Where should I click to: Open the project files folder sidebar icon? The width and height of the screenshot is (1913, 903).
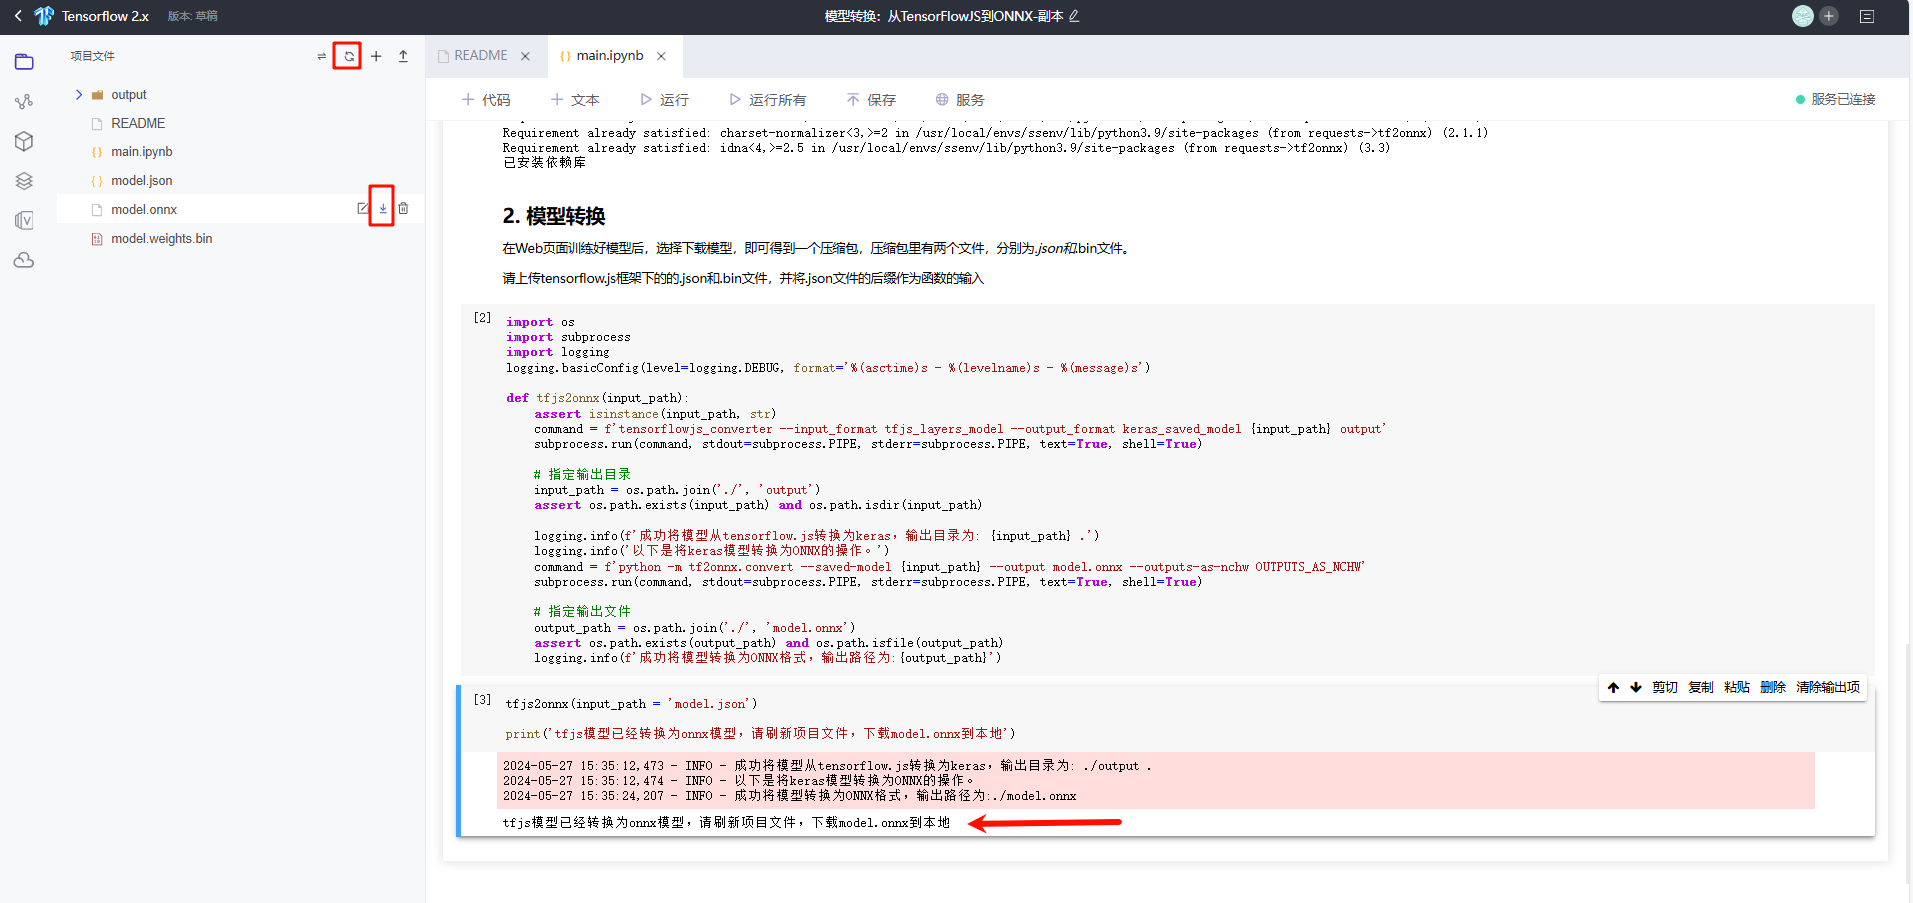pyautogui.click(x=24, y=62)
